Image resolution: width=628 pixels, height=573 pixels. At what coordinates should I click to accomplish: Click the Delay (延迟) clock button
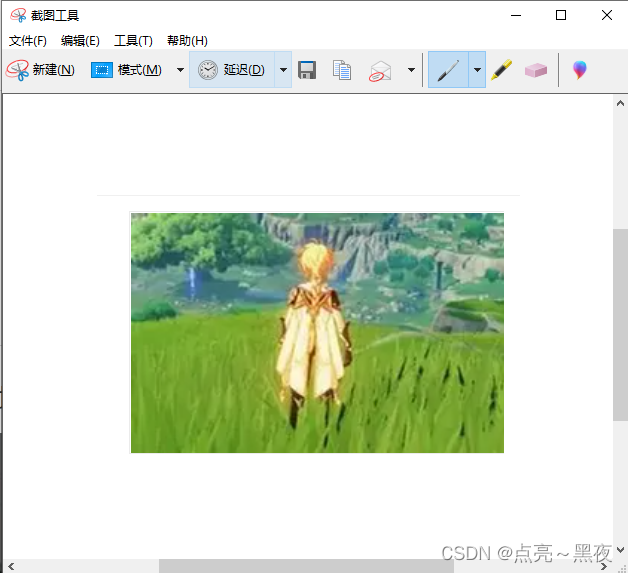click(x=232, y=70)
